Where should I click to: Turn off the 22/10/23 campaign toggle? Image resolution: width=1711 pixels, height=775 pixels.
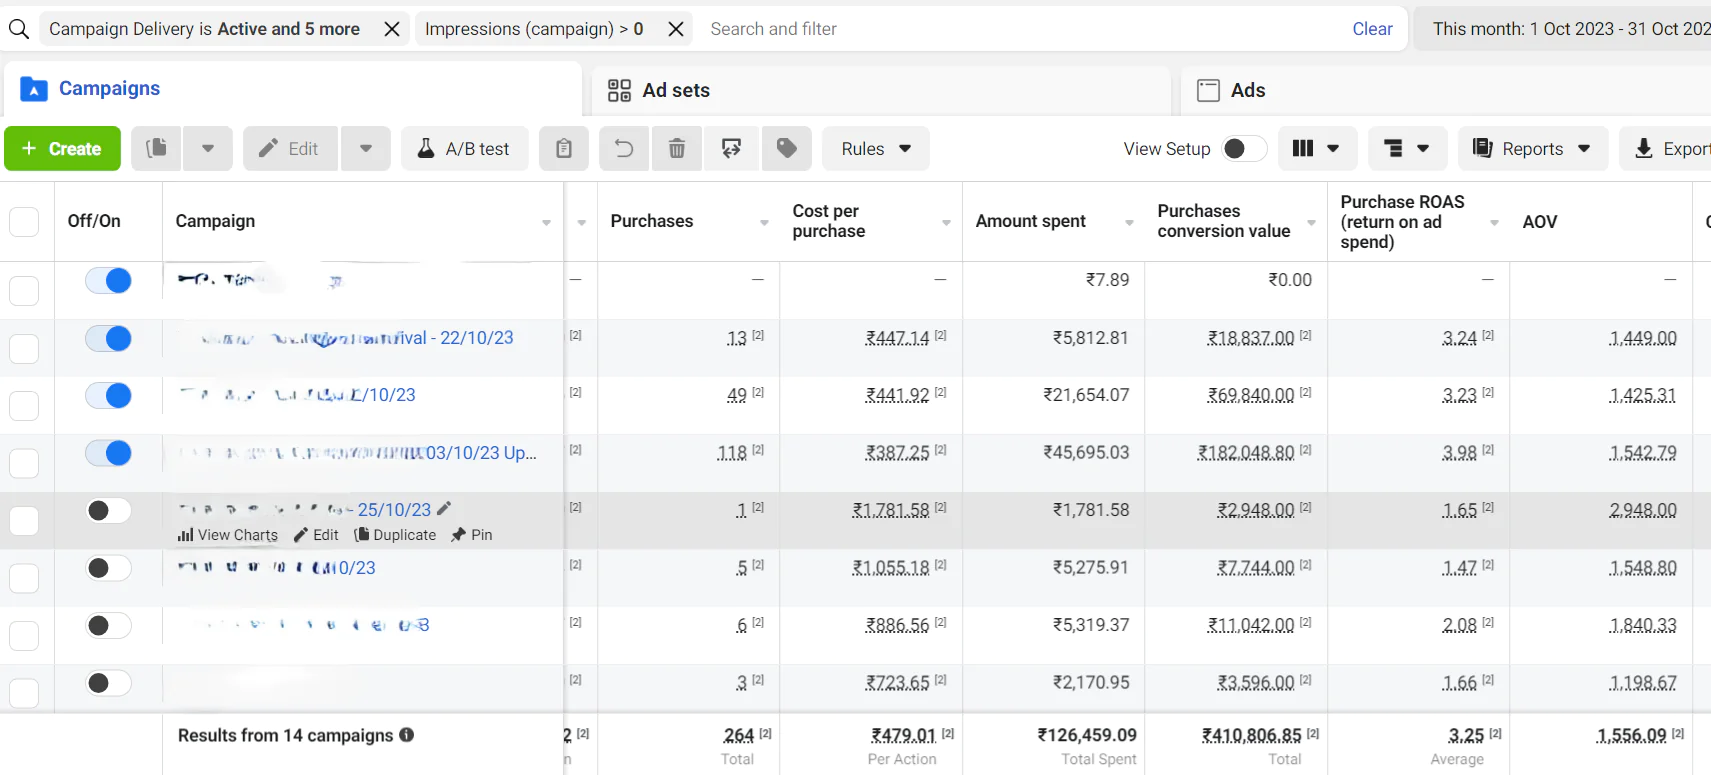pos(108,339)
